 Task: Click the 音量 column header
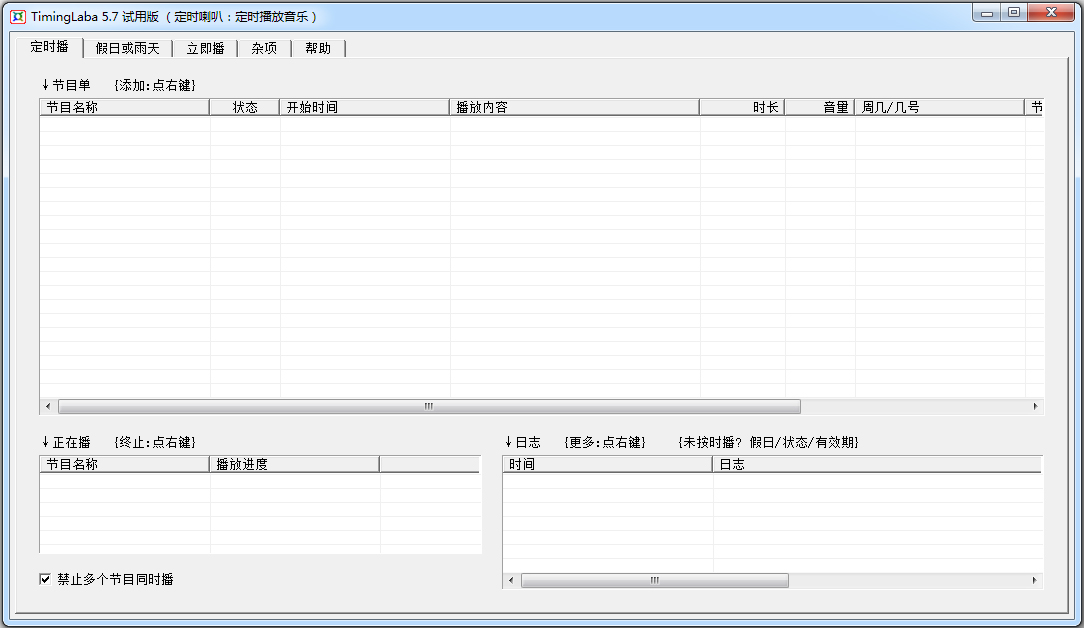point(820,107)
